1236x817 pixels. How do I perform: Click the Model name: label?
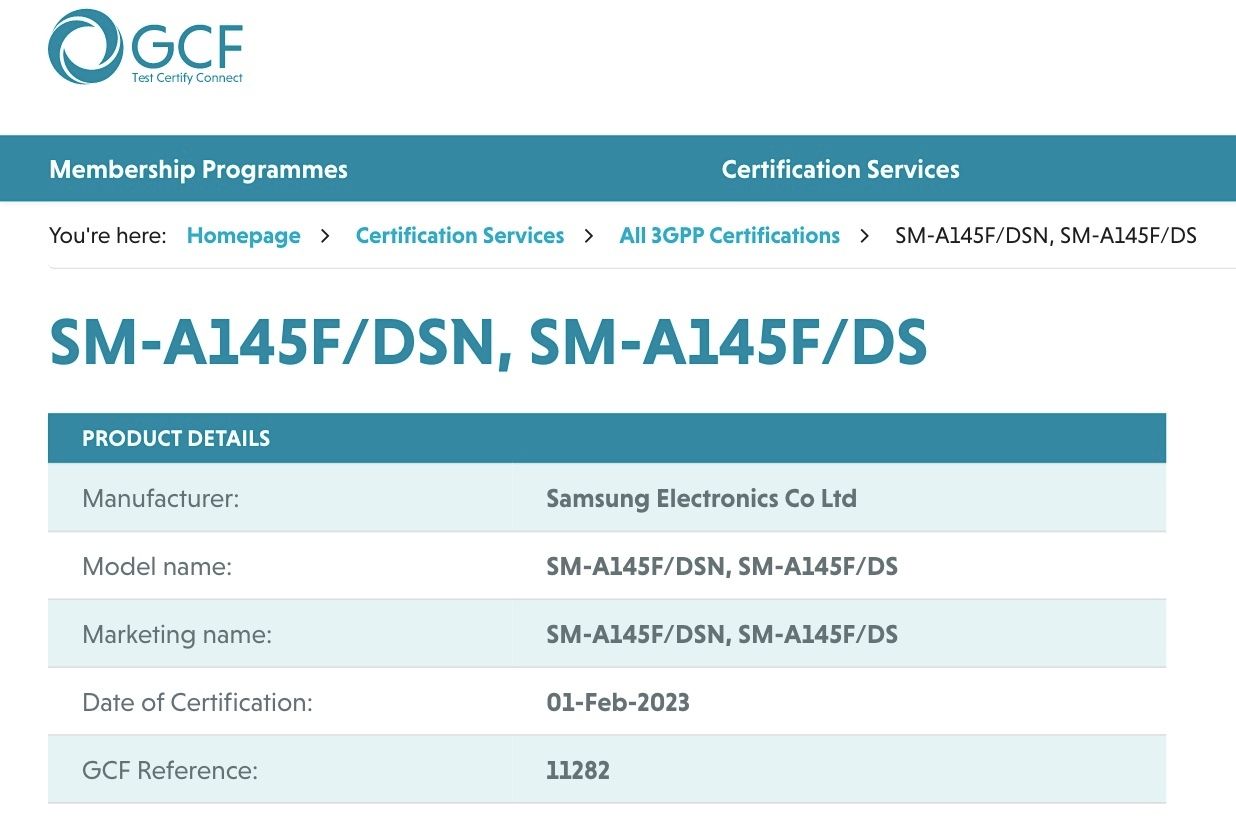tap(156, 567)
